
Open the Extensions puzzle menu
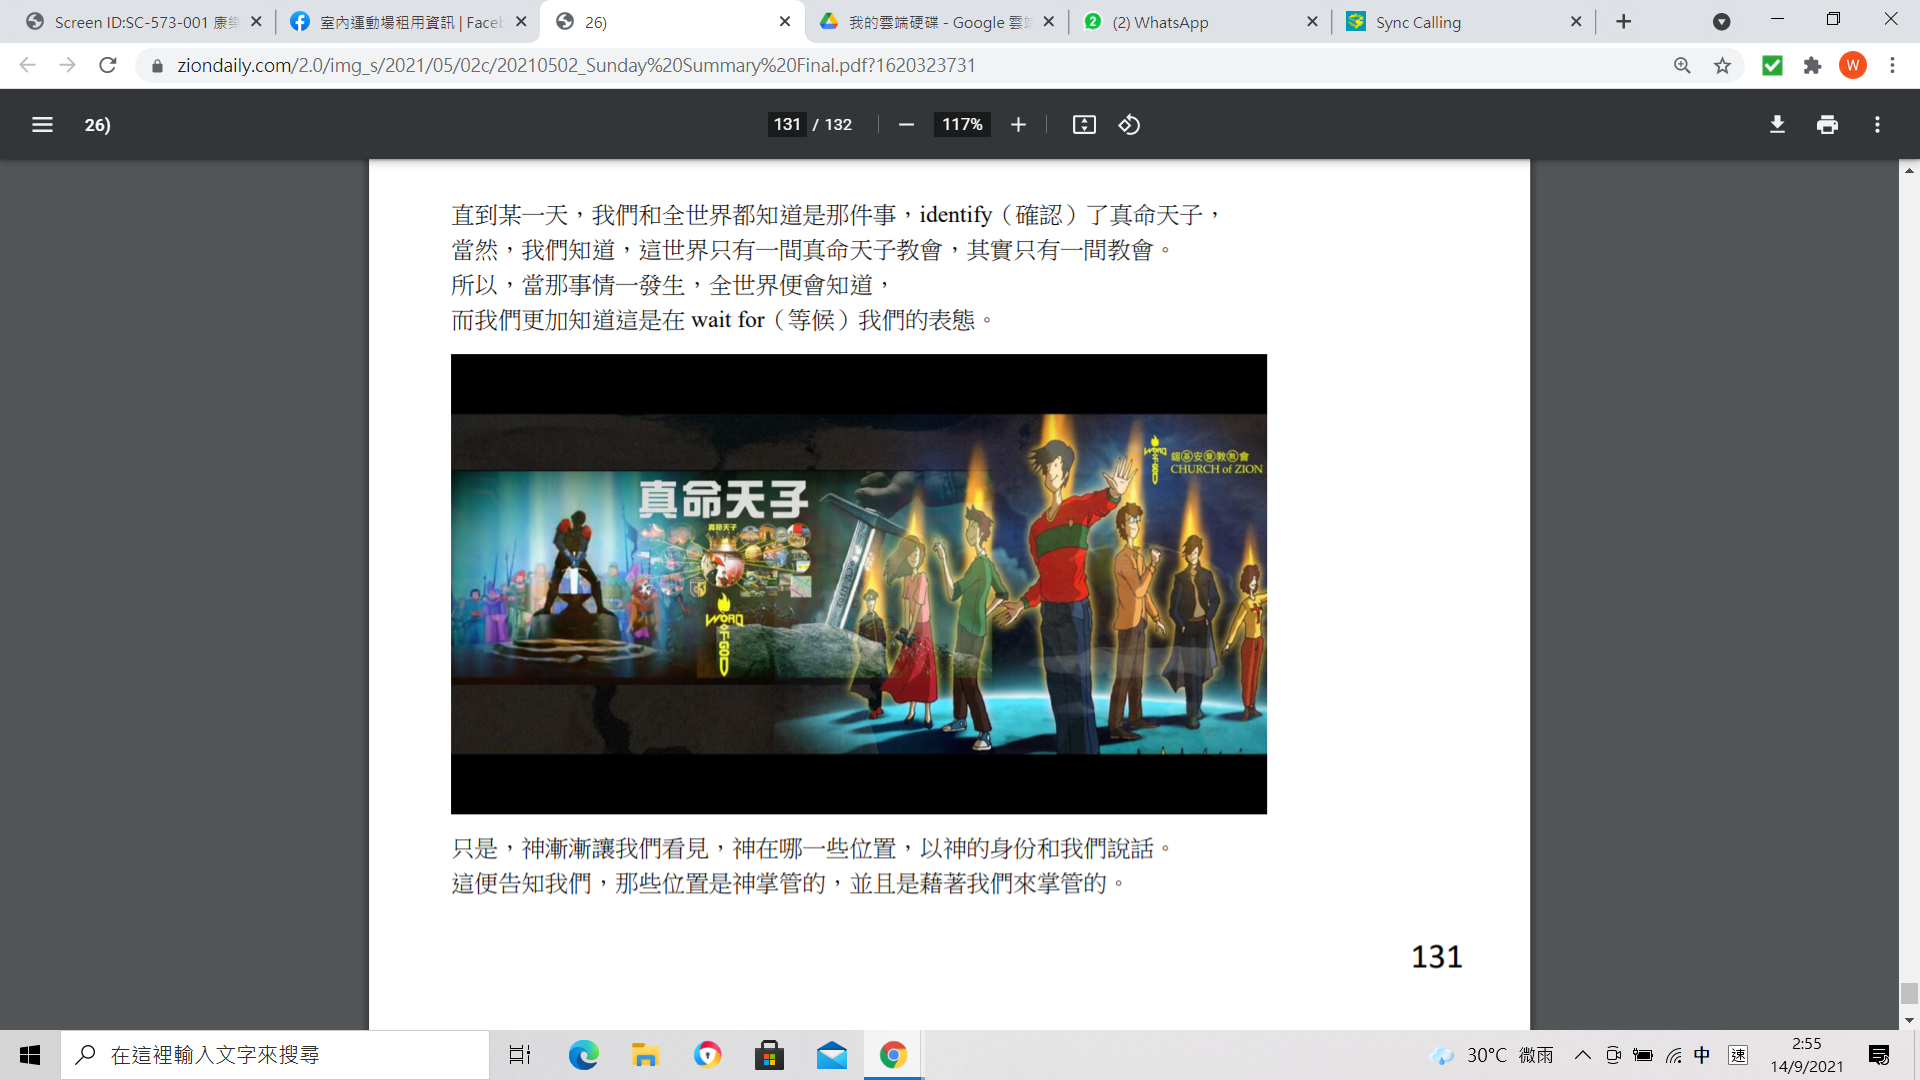pyautogui.click(x=1812, y=66)
